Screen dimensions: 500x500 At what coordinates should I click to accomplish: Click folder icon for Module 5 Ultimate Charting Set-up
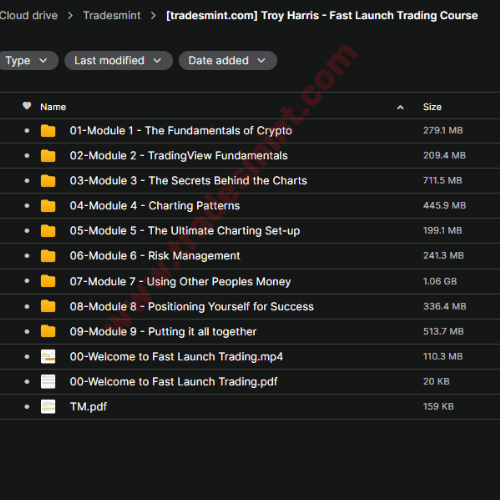pyautogui.click(x=48, y=231)
